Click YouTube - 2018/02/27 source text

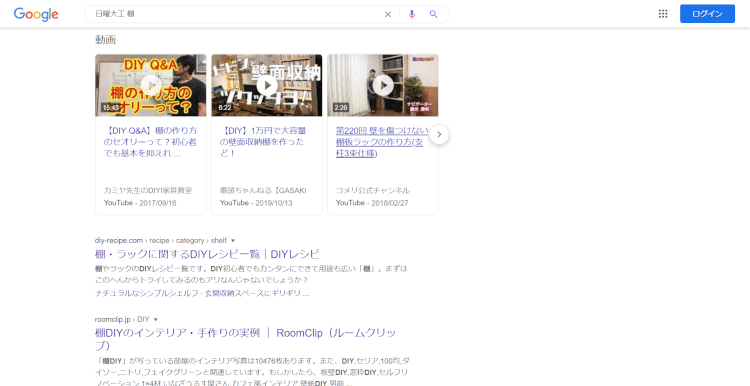[372, 203]
